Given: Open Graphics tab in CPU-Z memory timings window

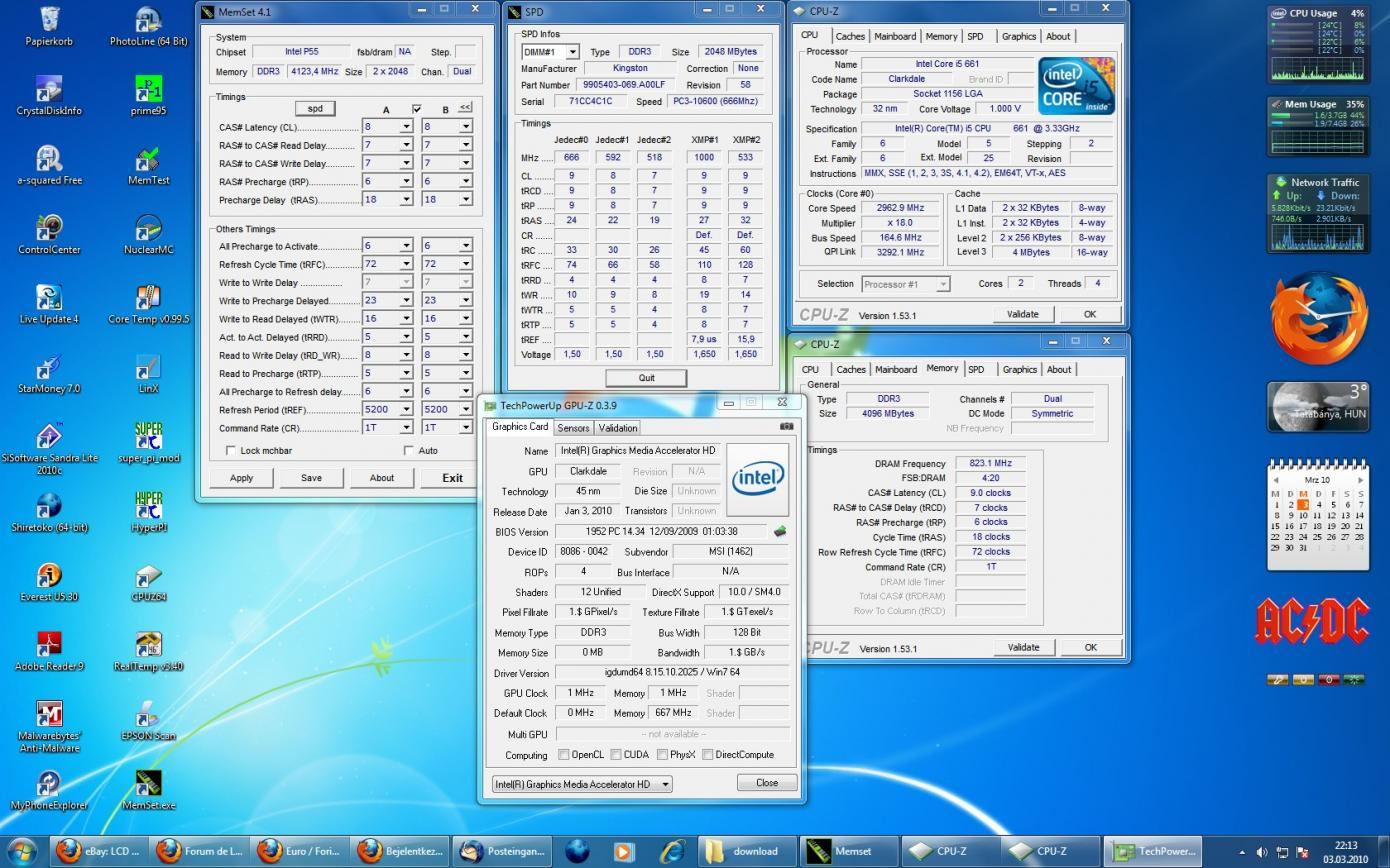Looking at the screenshot, I should pos(1019,369).
